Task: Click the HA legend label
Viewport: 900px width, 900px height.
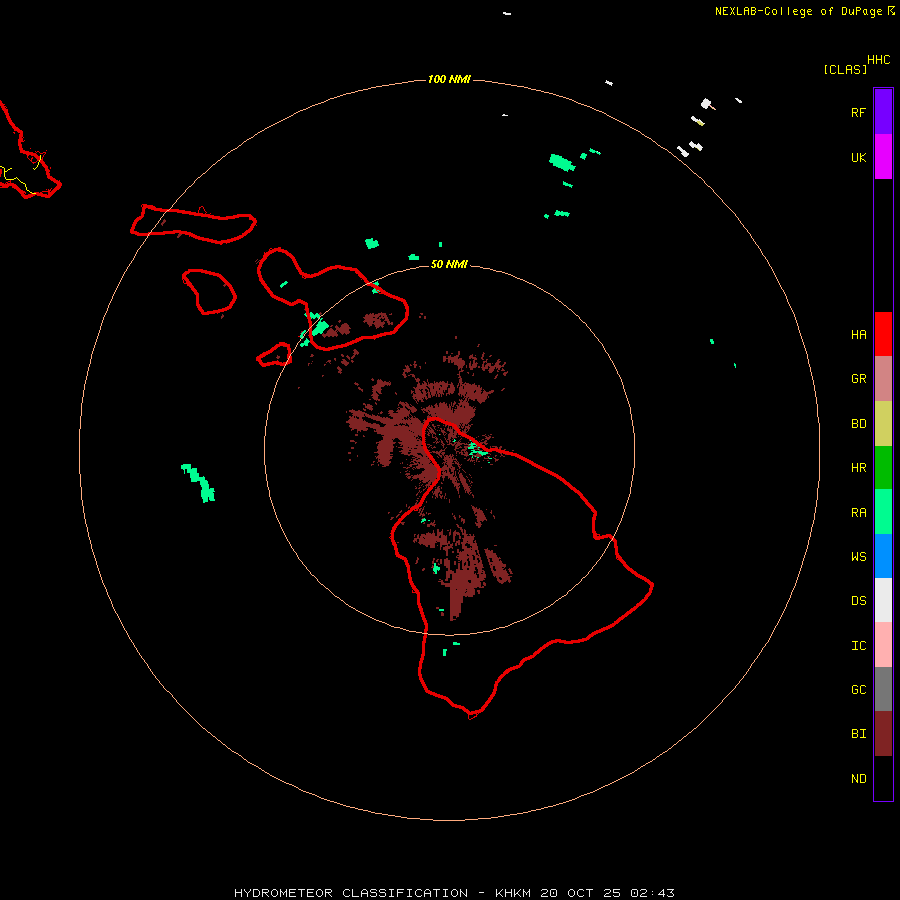Action: (858, 335)
